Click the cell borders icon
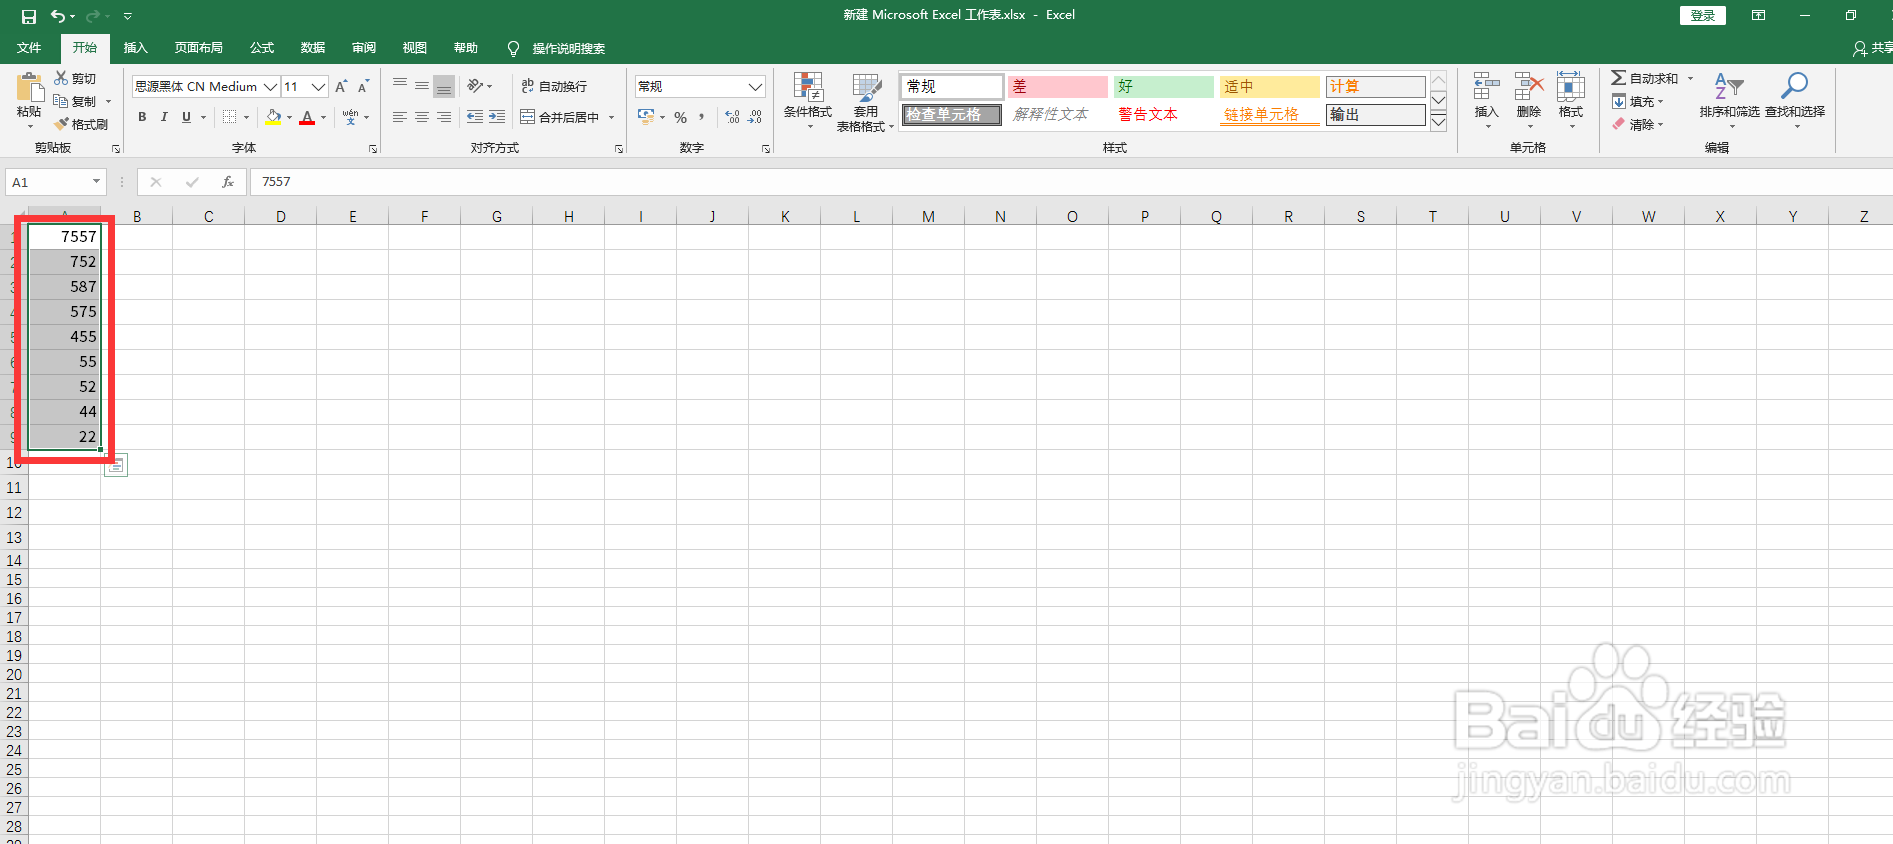The image size is (1893, 844). (230, 117)
